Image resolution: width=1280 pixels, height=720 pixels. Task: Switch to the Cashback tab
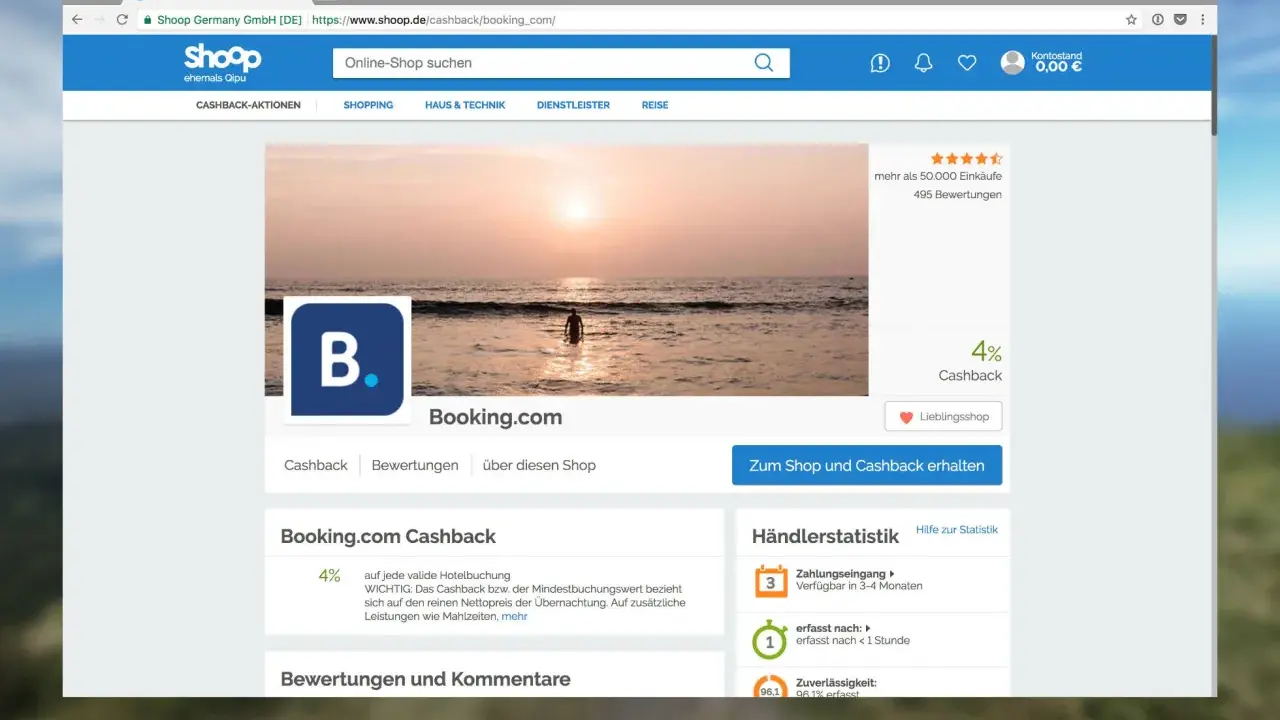tap(316, 465)
